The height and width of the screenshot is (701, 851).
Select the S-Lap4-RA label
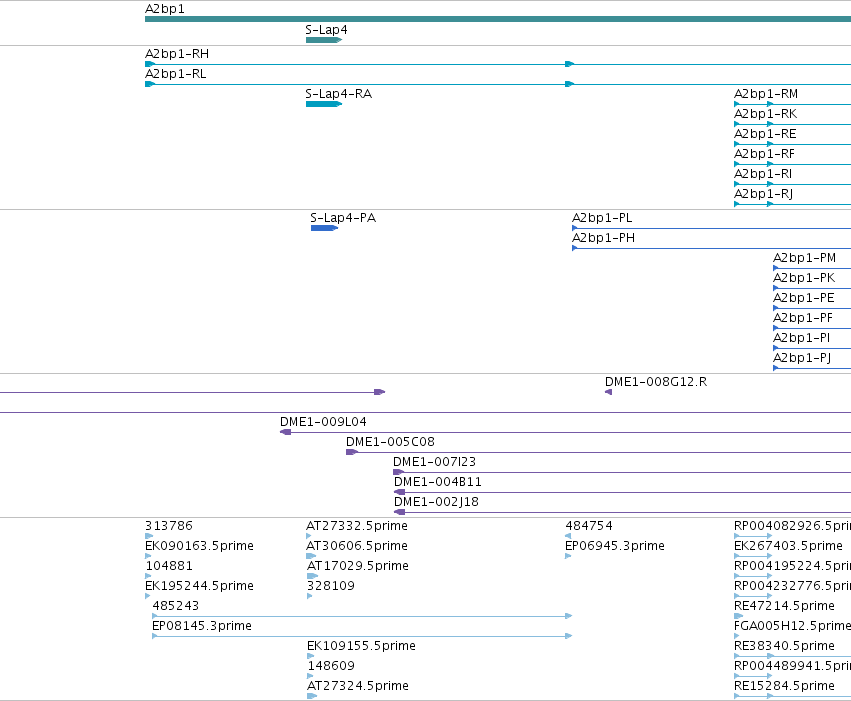[x=339, y=94]
